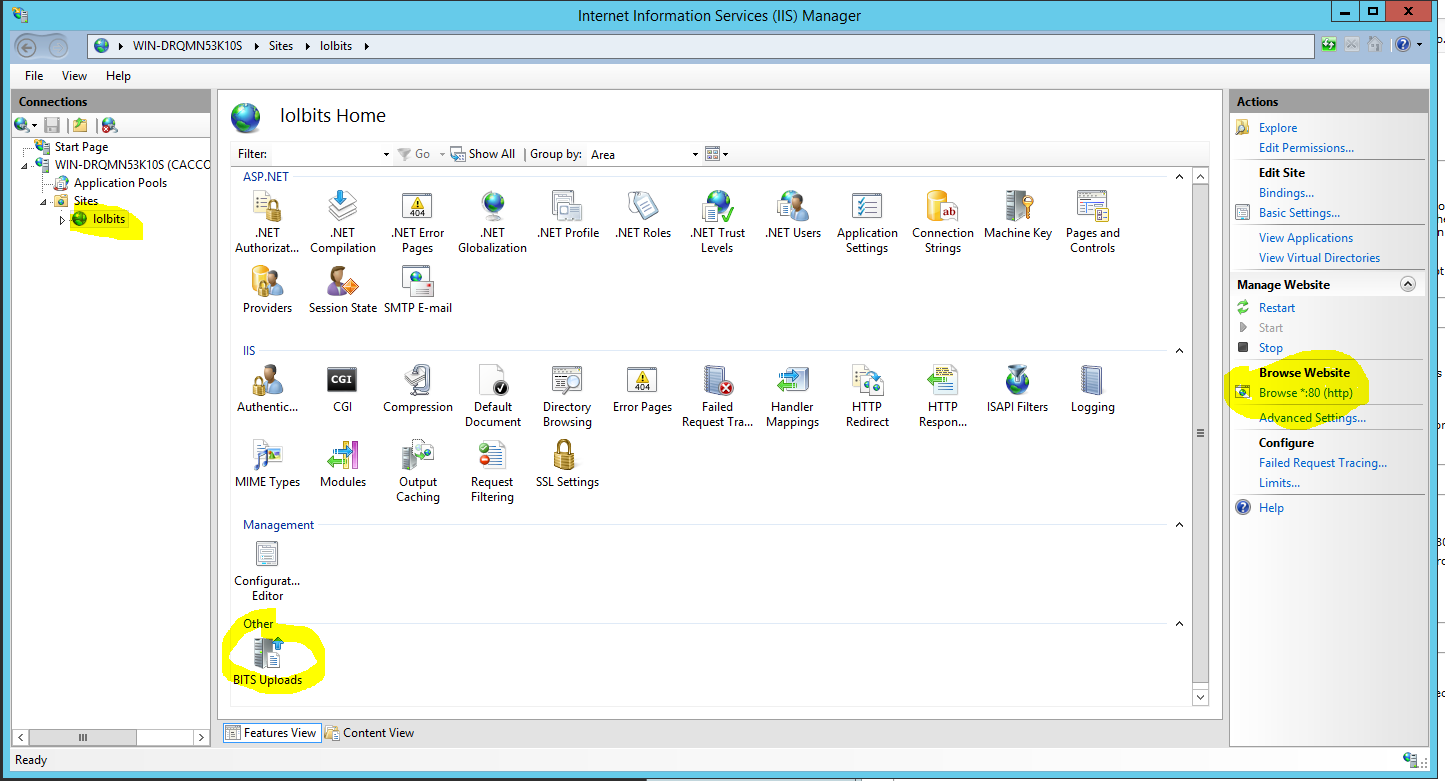This screenshot has width=1445, height=781.
Task: Expand the lolbits site node
Action: point(62,219)
